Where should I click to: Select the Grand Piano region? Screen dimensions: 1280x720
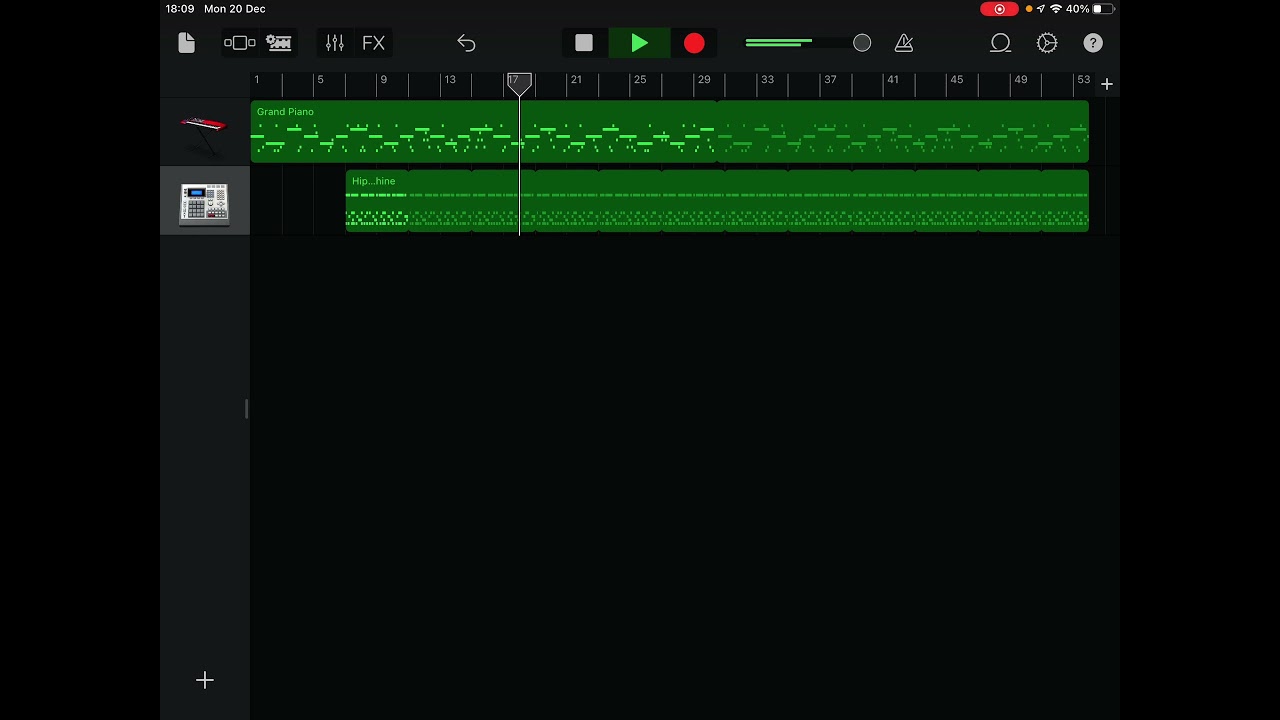coord(669,131)
